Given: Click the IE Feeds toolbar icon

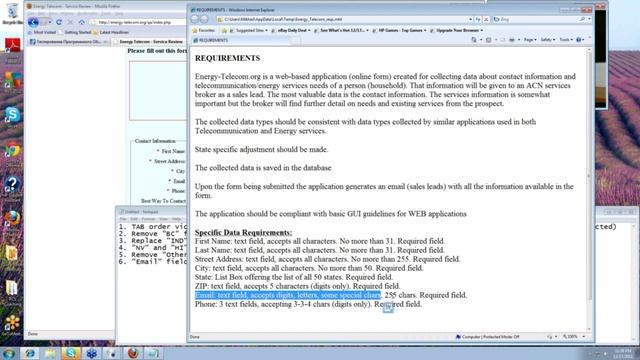Looking at the screenshot, I should 489,40.
